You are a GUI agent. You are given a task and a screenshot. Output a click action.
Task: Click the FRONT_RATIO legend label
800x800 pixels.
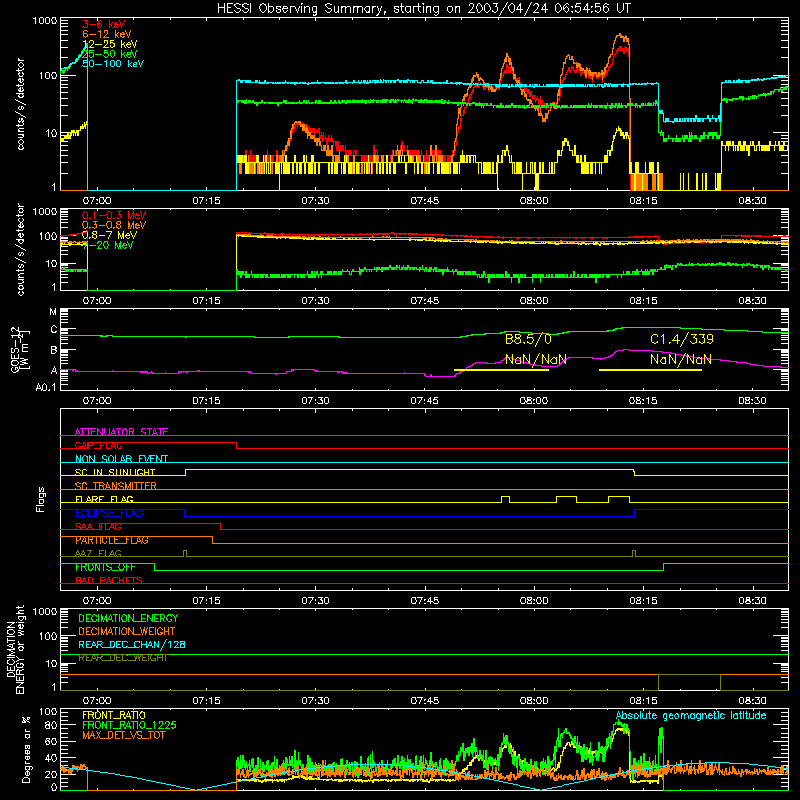click(x=114, y=715)
